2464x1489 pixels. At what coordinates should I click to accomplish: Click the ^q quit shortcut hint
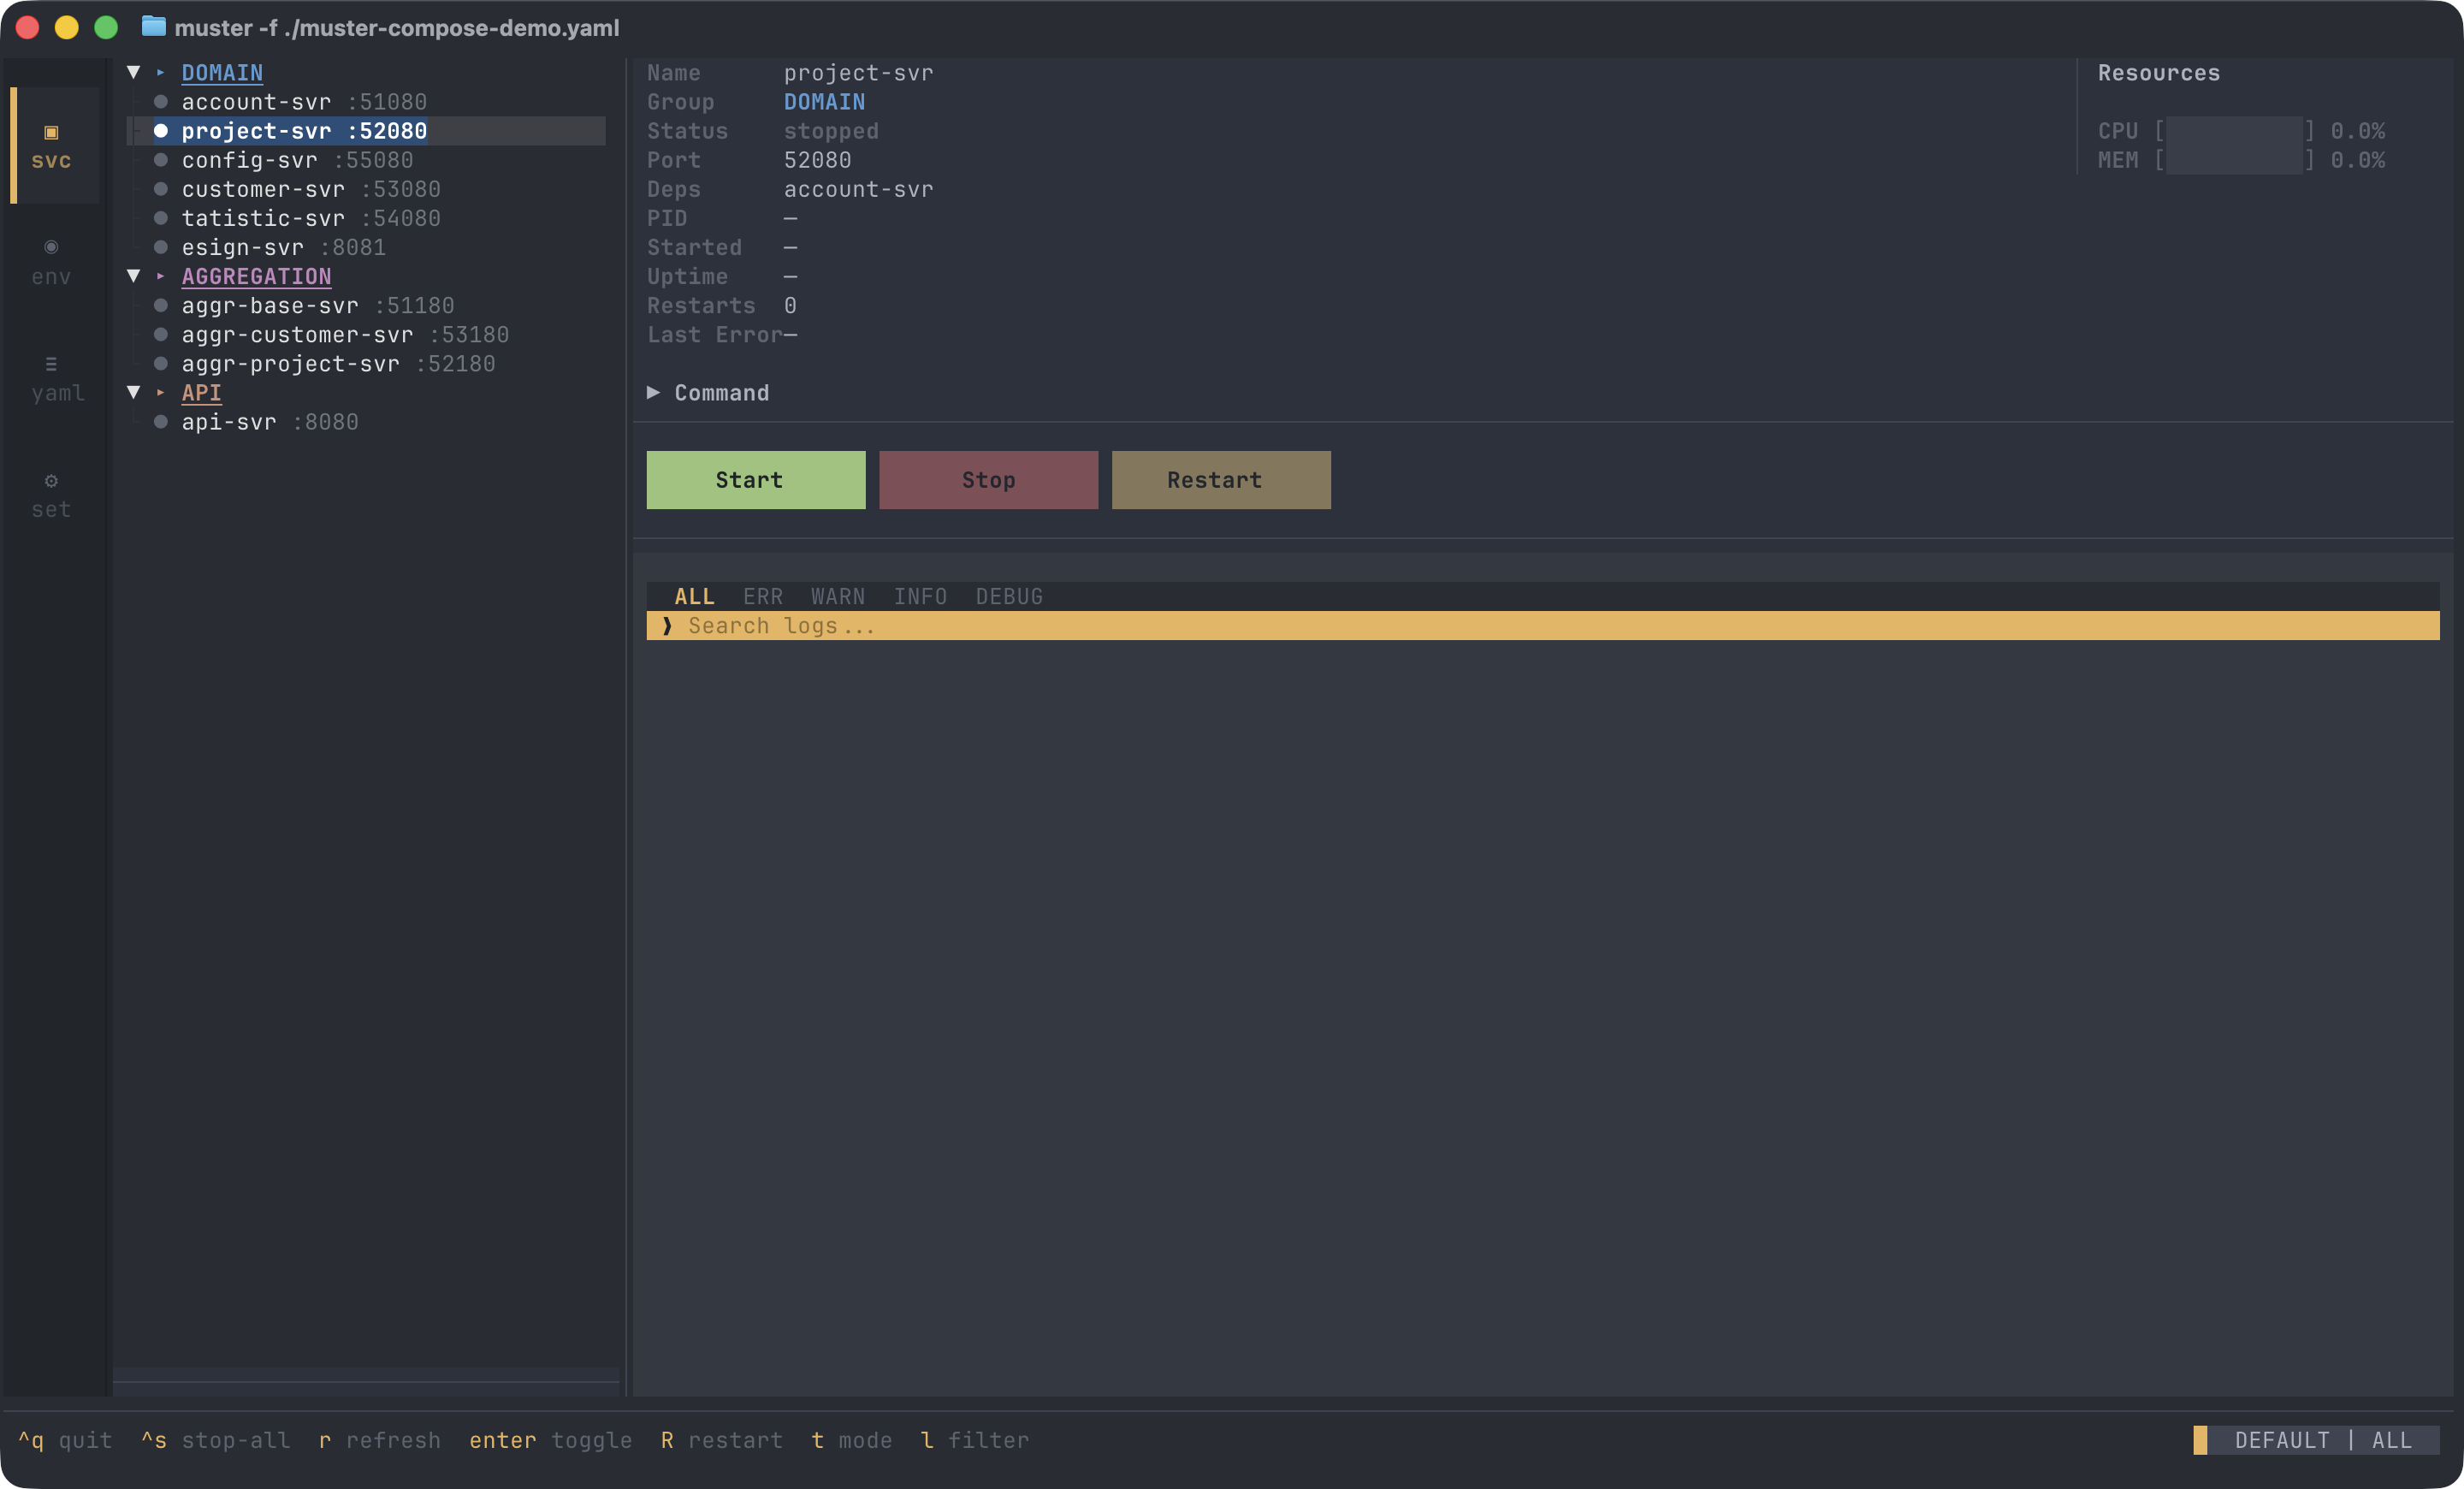pyautogui.click(x=65, y=1440)
